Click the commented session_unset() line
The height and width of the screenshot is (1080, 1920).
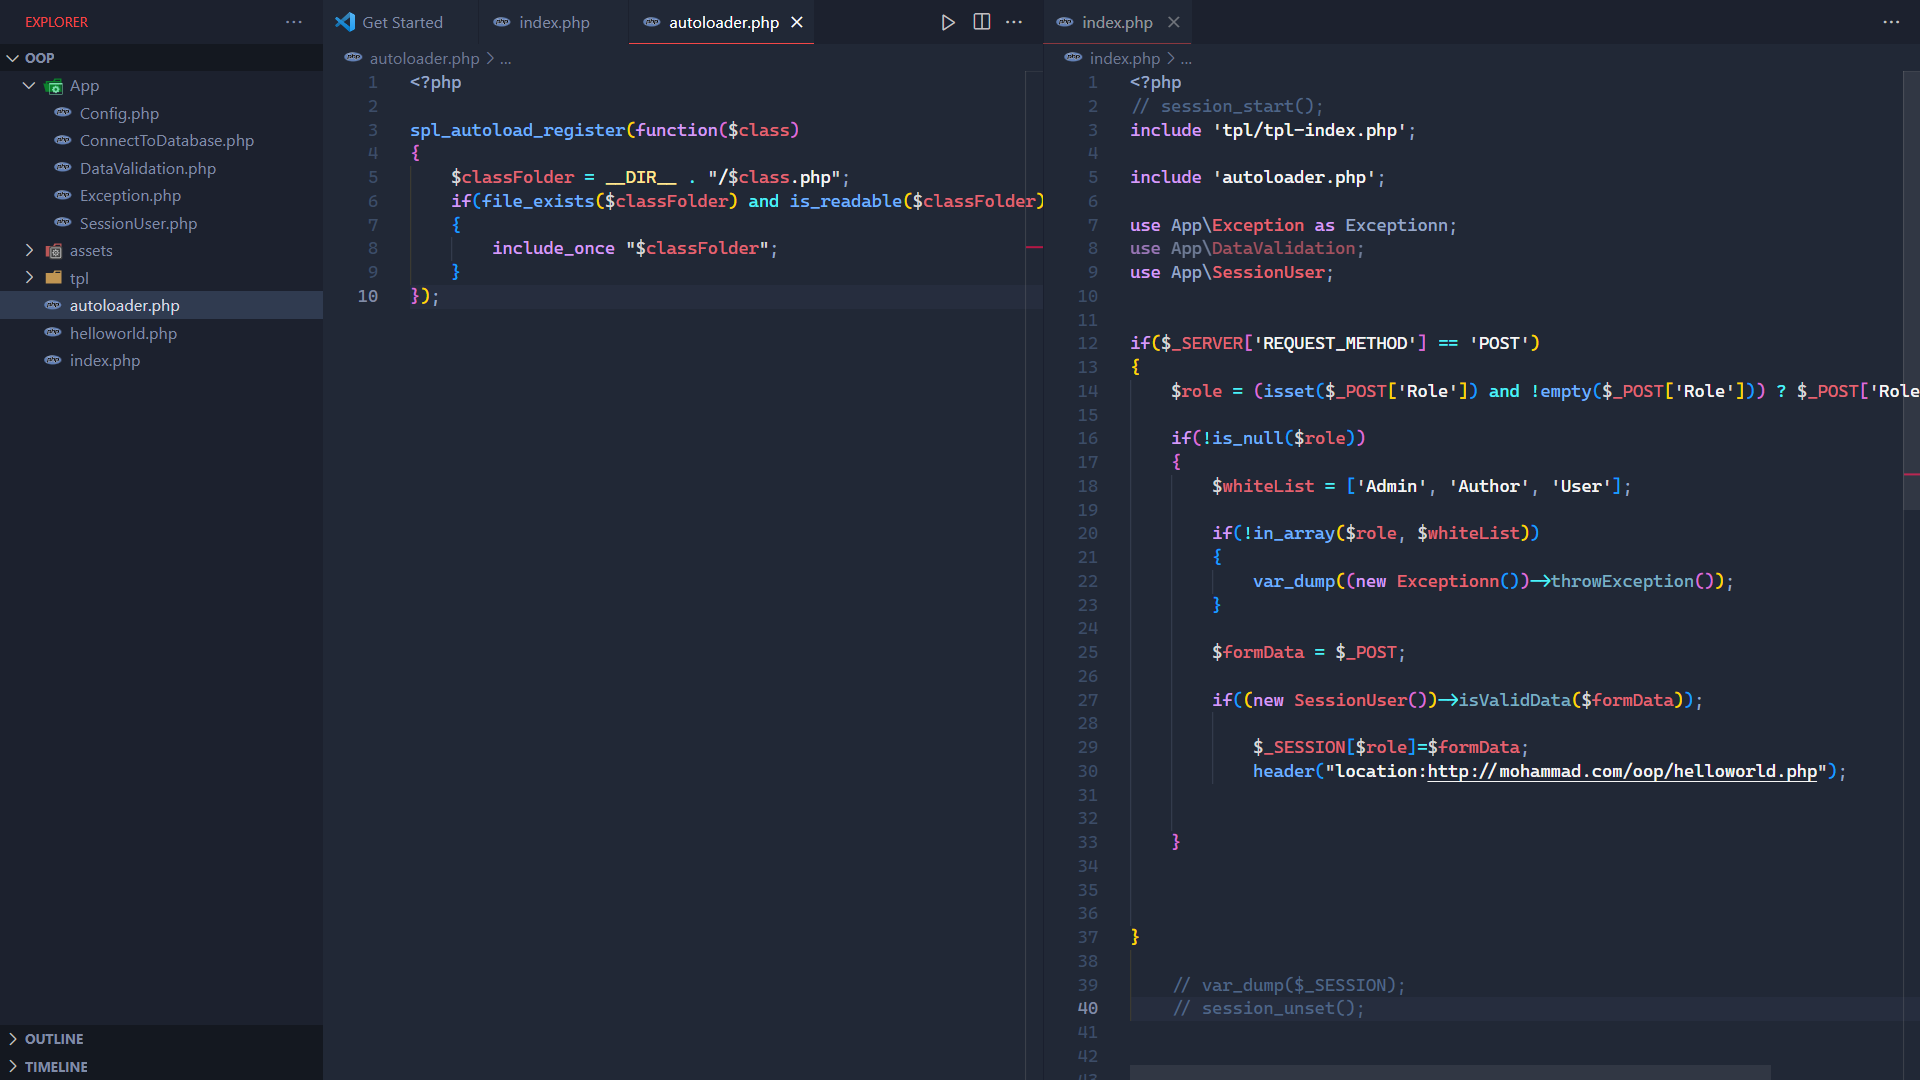point(1268,1008)
